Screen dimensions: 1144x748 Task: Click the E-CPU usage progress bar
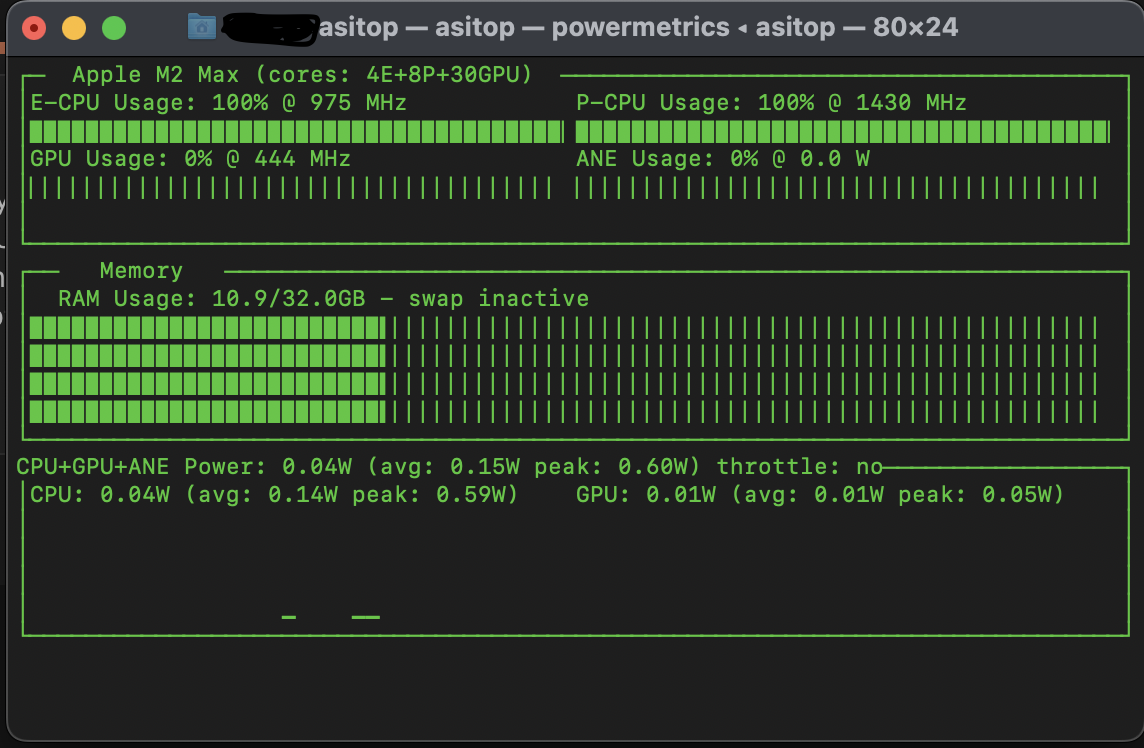click(296, 132)
